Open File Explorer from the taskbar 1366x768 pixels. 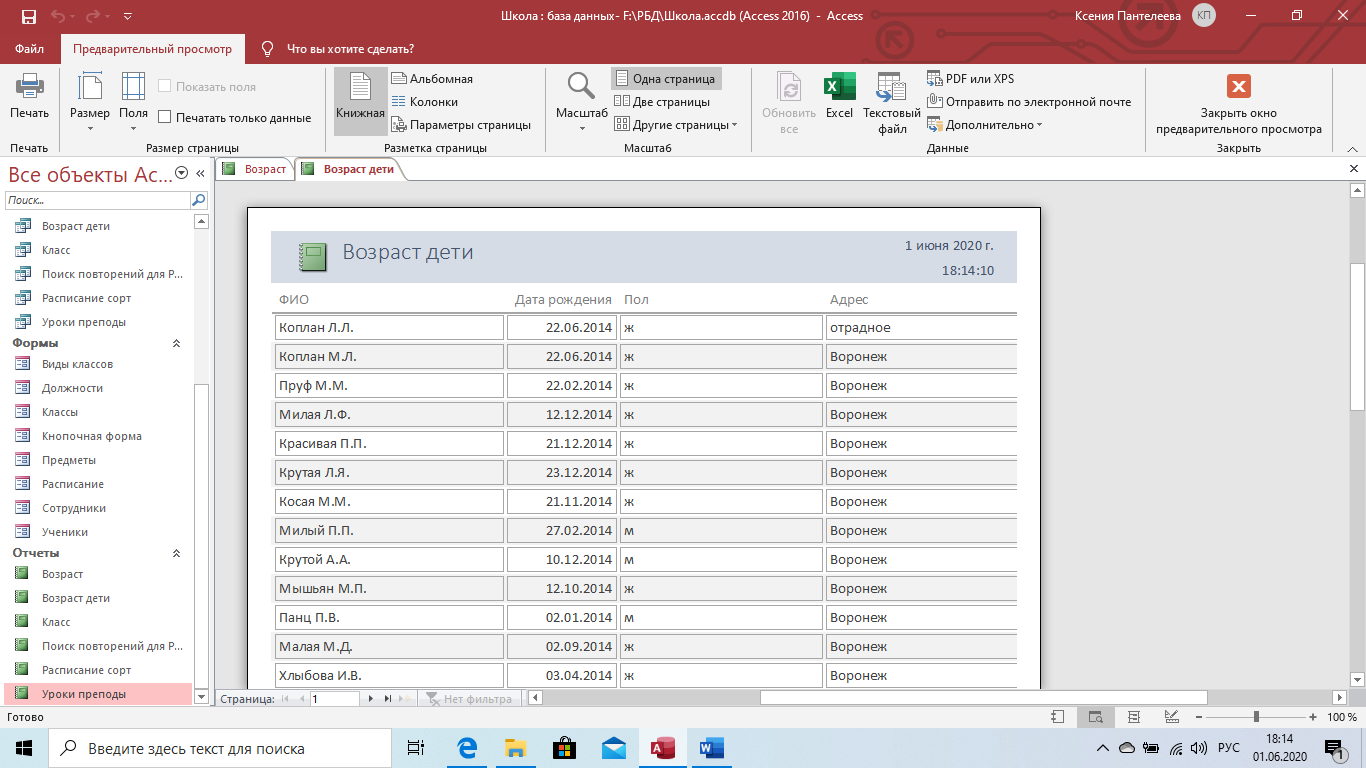pos(515,748)
